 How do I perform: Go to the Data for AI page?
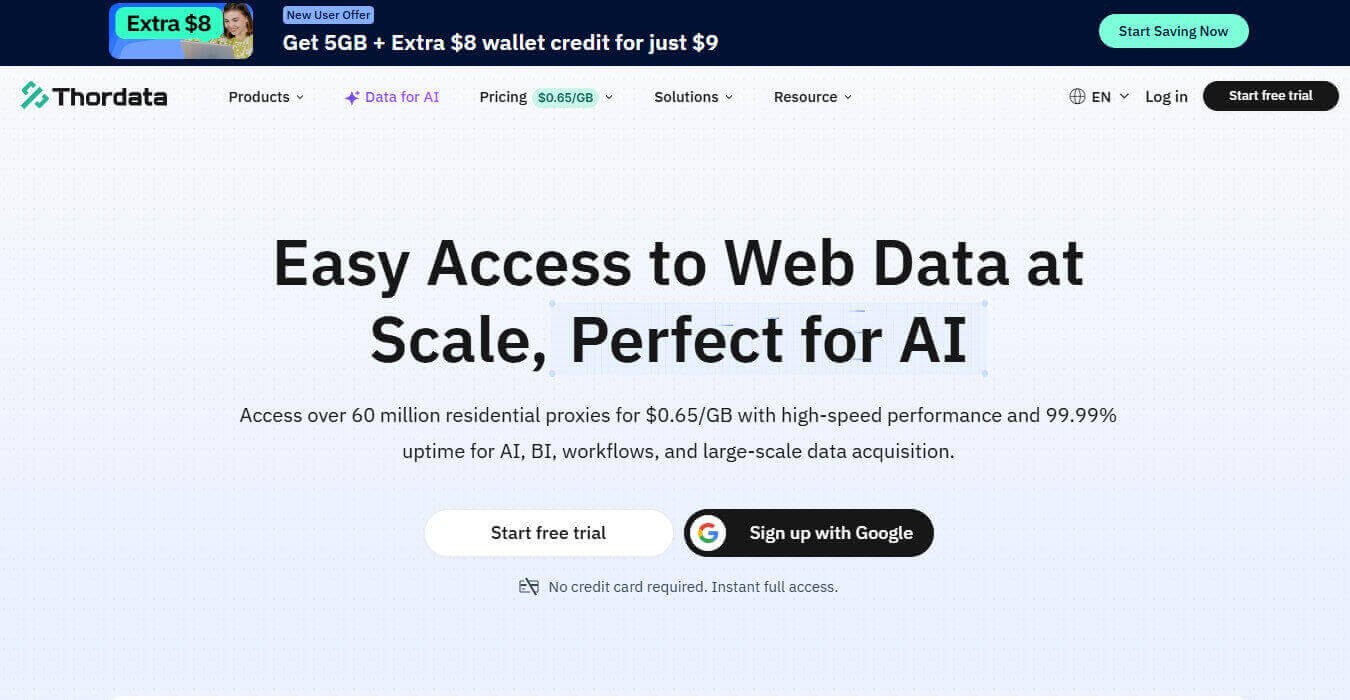coord(402,97)
